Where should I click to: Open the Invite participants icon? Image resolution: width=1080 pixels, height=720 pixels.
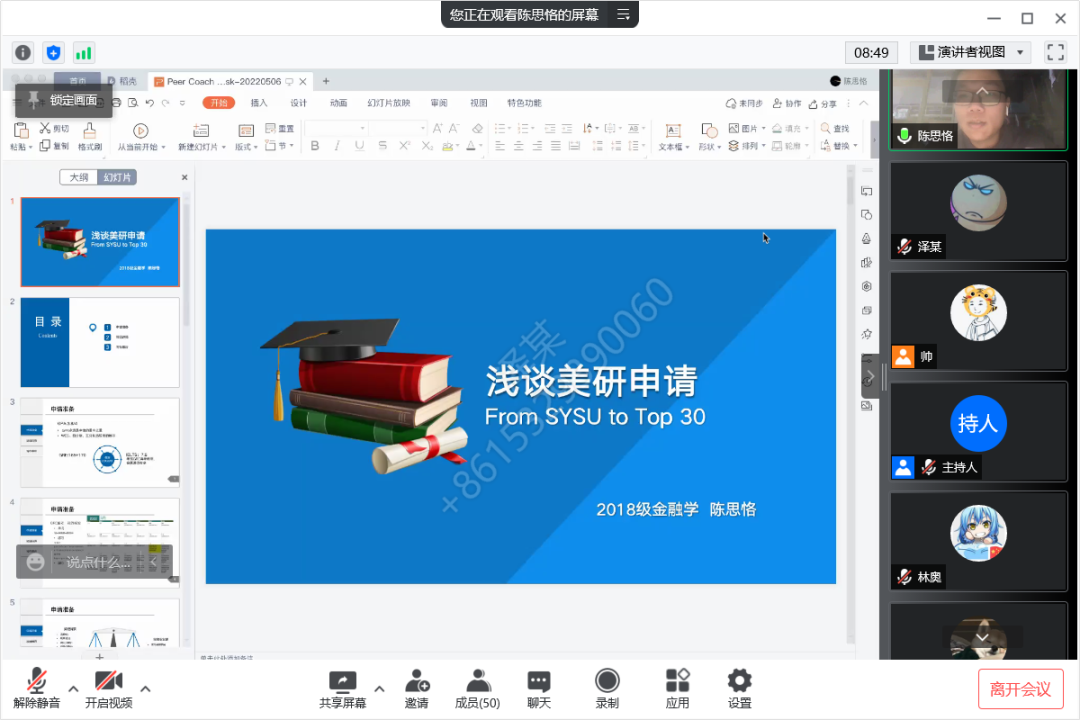pos(417,688)
